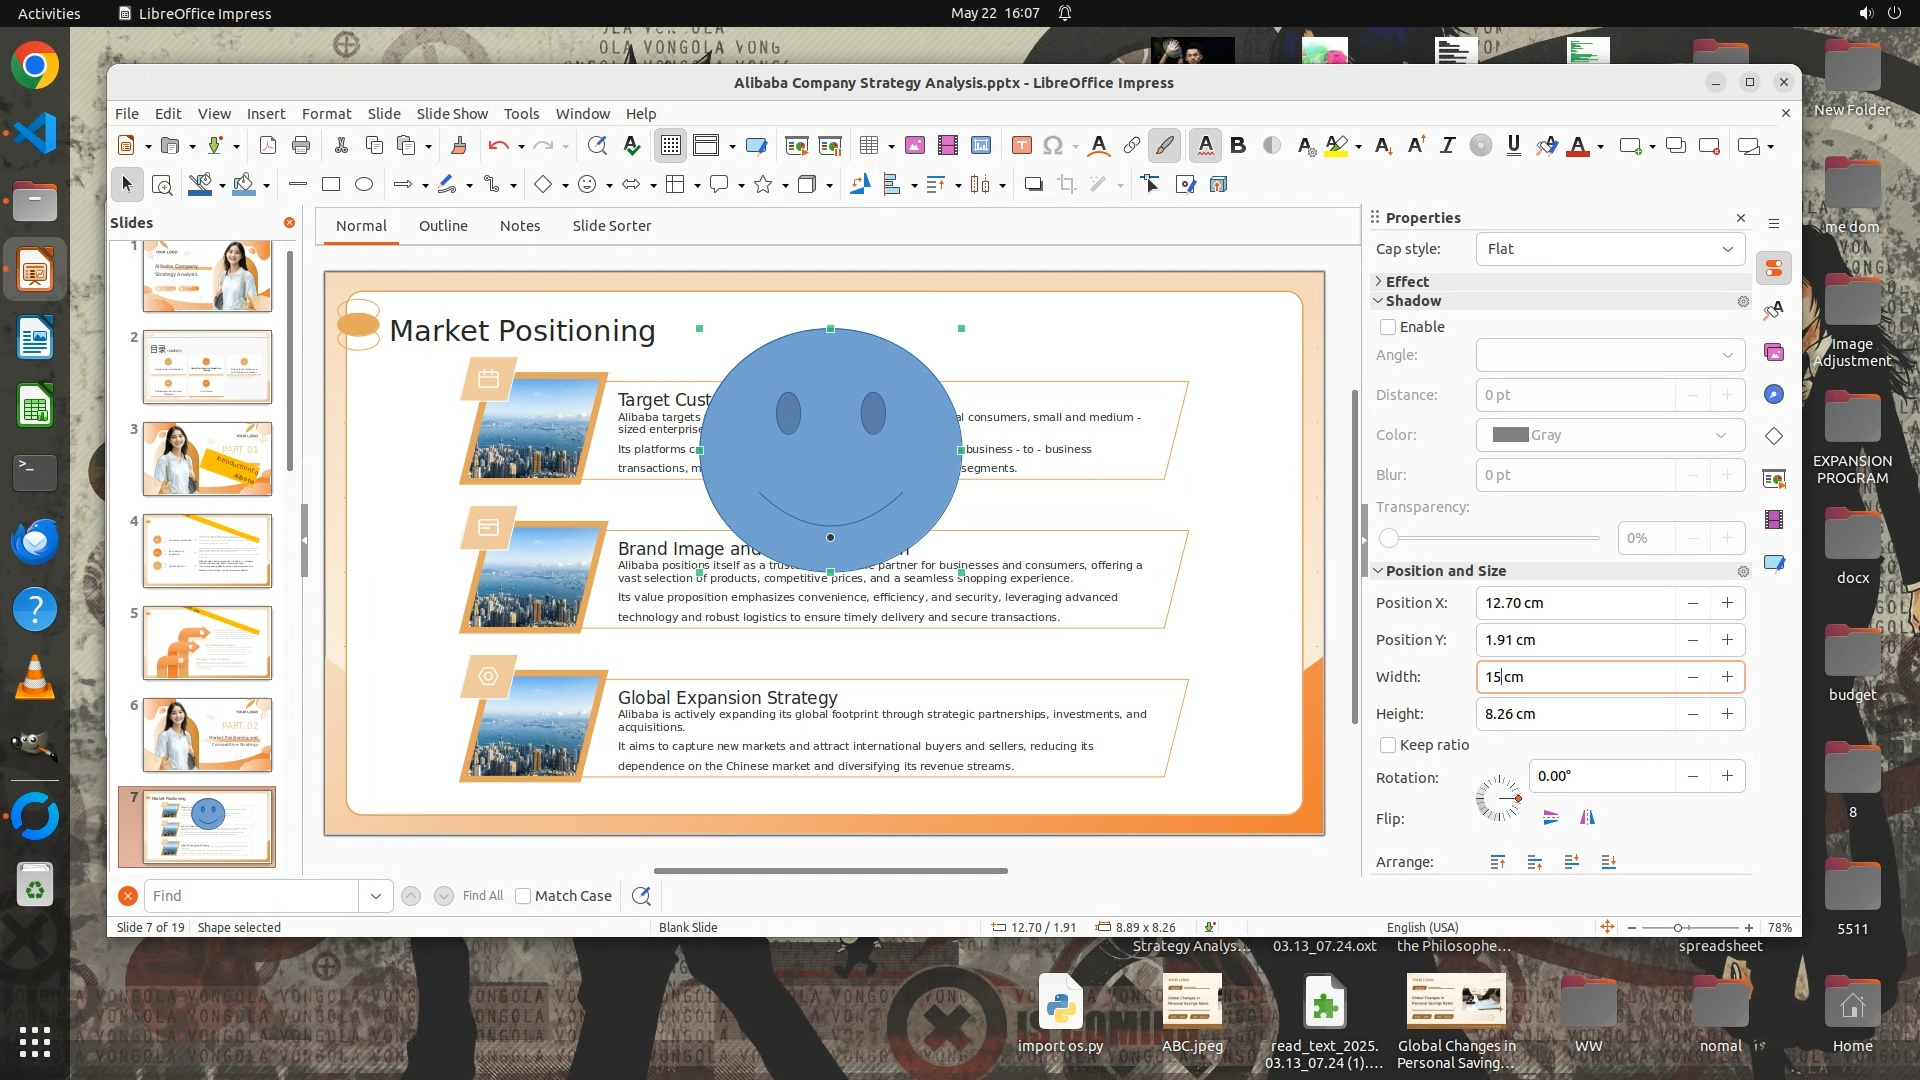Image resolution: width=1920 pixels, height=1080 pixels.
Task: Open the Cap style dropdown
Action: [1610, 249]
